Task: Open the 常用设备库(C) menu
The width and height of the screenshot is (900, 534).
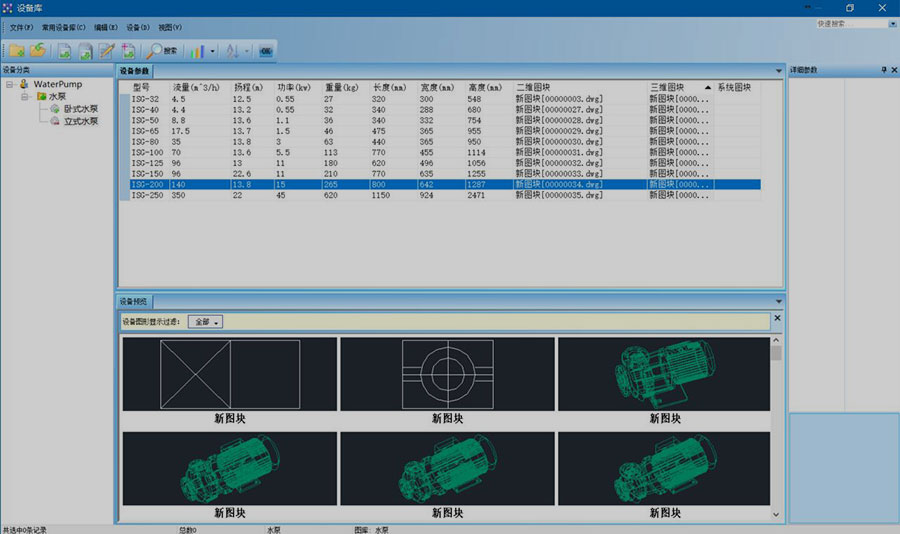Action: 64,27
